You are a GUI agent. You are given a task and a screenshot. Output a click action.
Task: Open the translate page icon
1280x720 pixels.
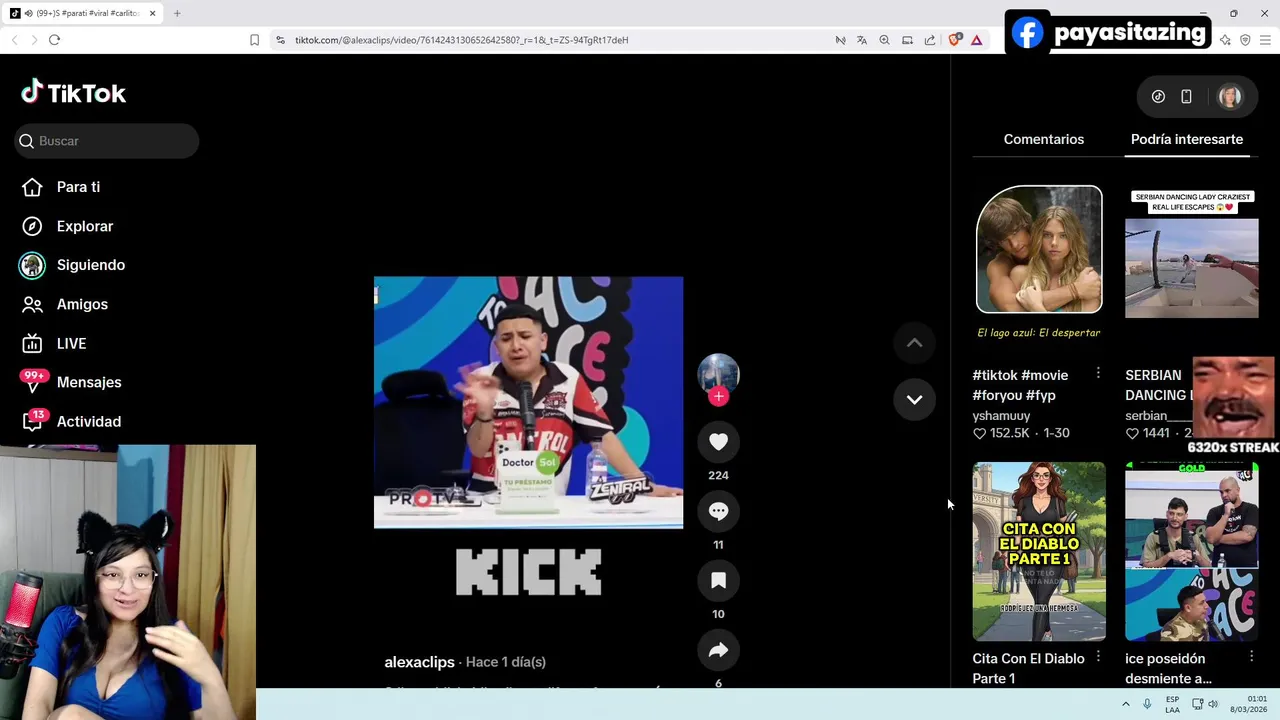click(862, 40)
